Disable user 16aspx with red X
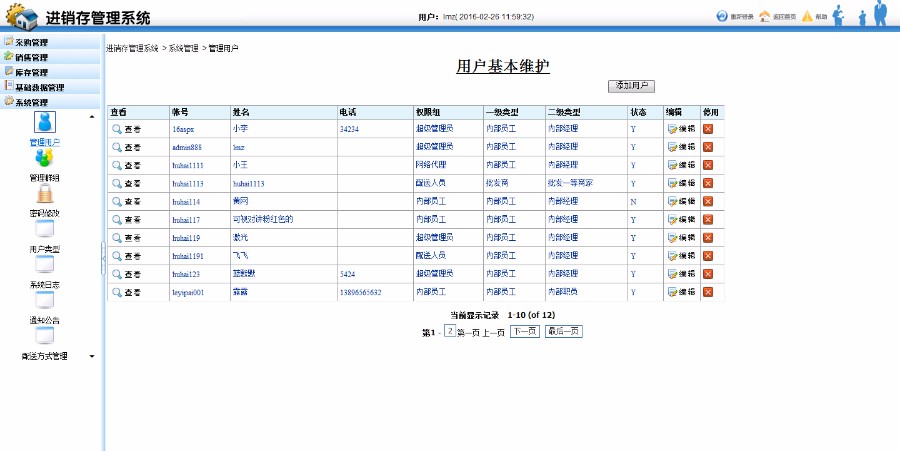The image size is (900, 451). point(708,129)
